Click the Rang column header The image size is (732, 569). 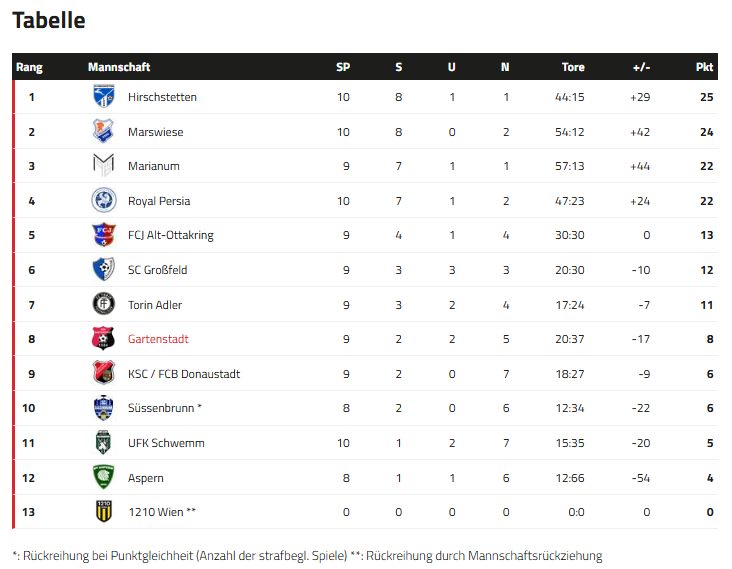[x=29, y=67]
